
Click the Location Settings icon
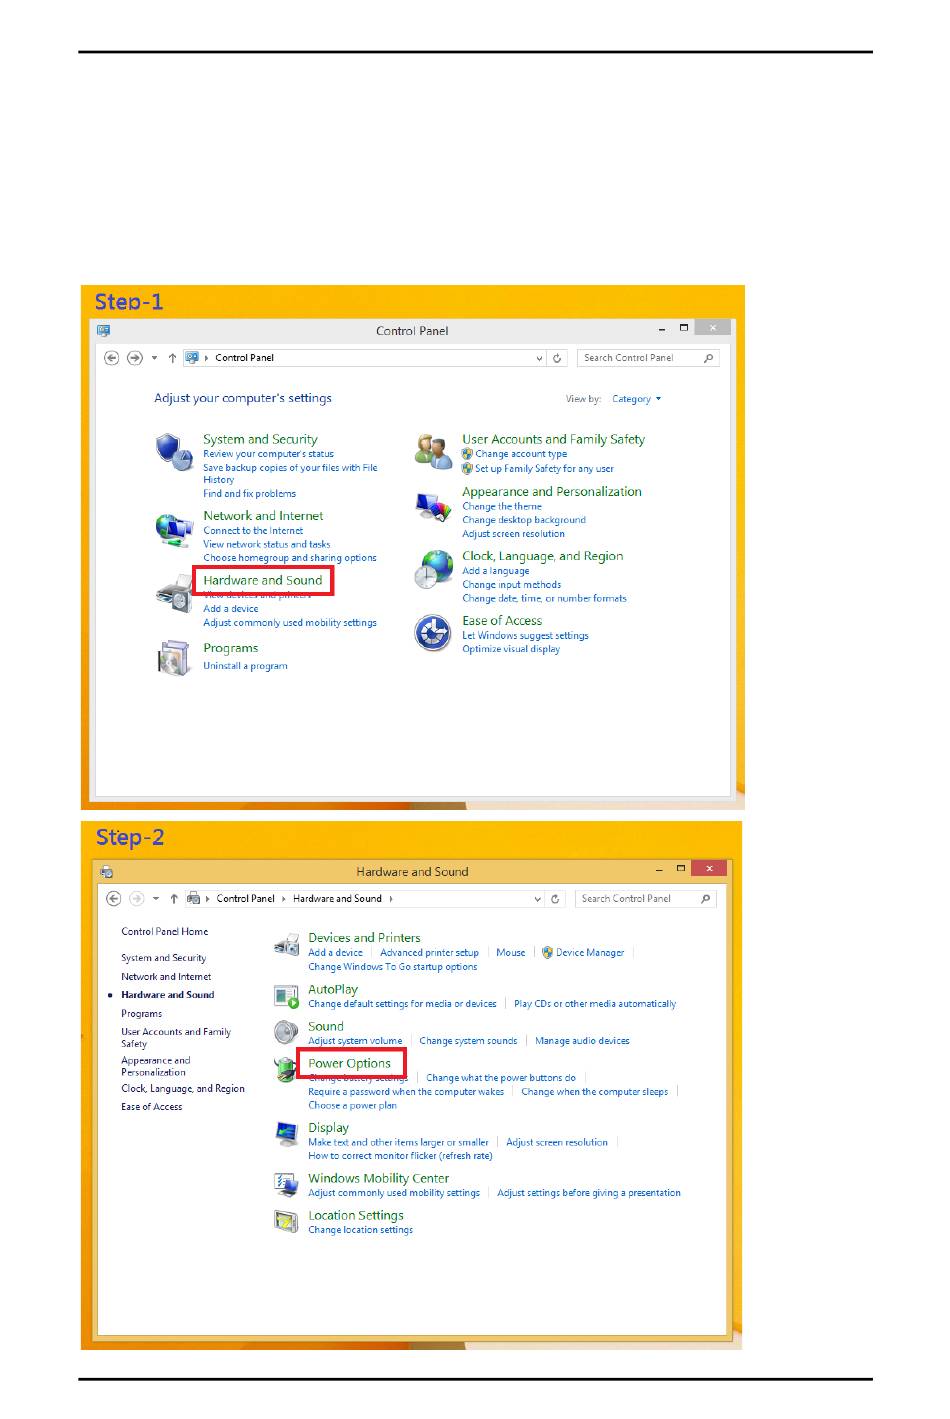(287, 1221)
